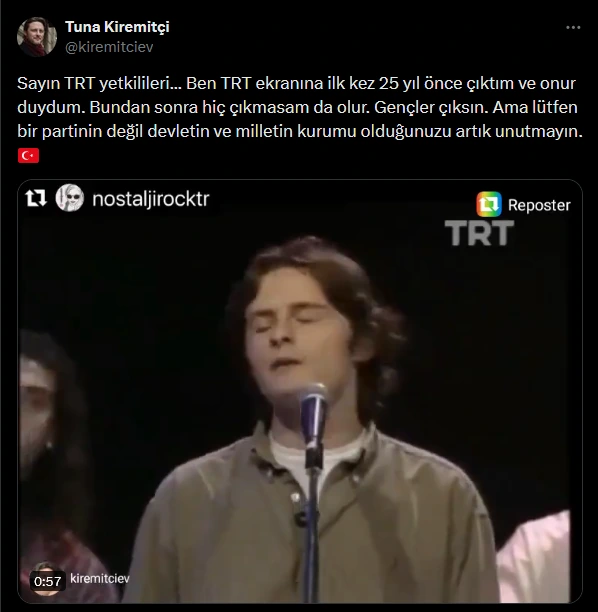The height and width of the screenshot is (612, 598).
Task: Open Tuna Kiremitçi's profile picture
Action: (37, 37)
